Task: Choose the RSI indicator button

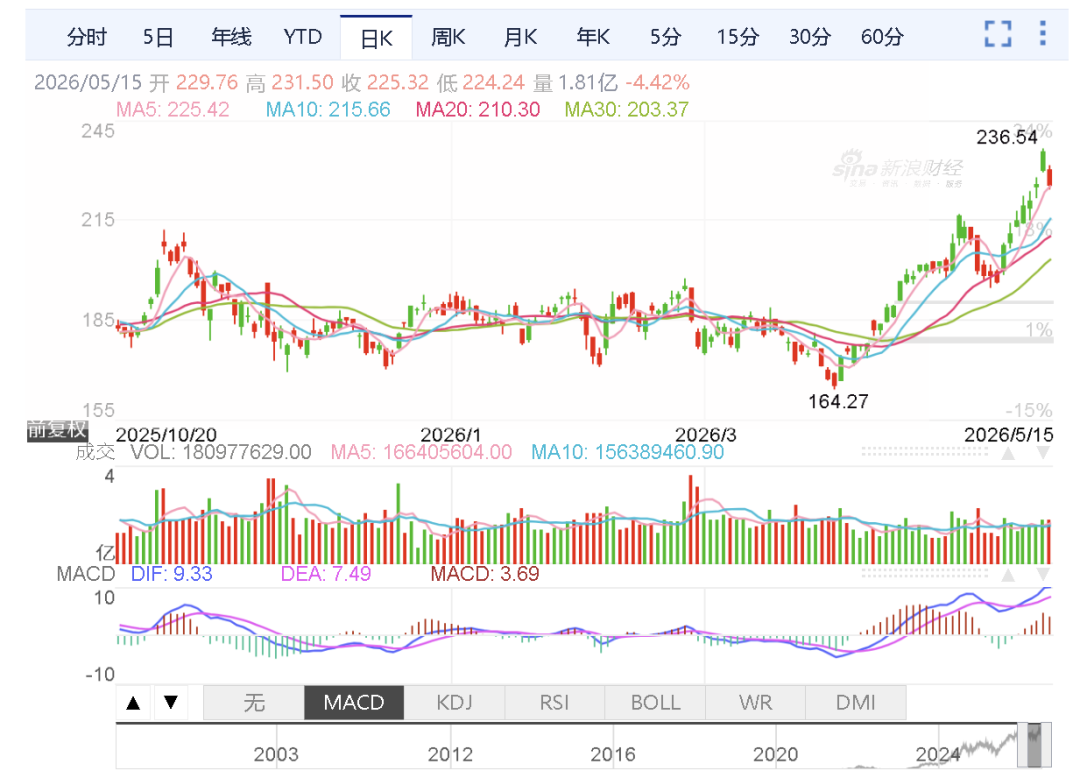Action: pyautogui.click(x=554, y=703)
